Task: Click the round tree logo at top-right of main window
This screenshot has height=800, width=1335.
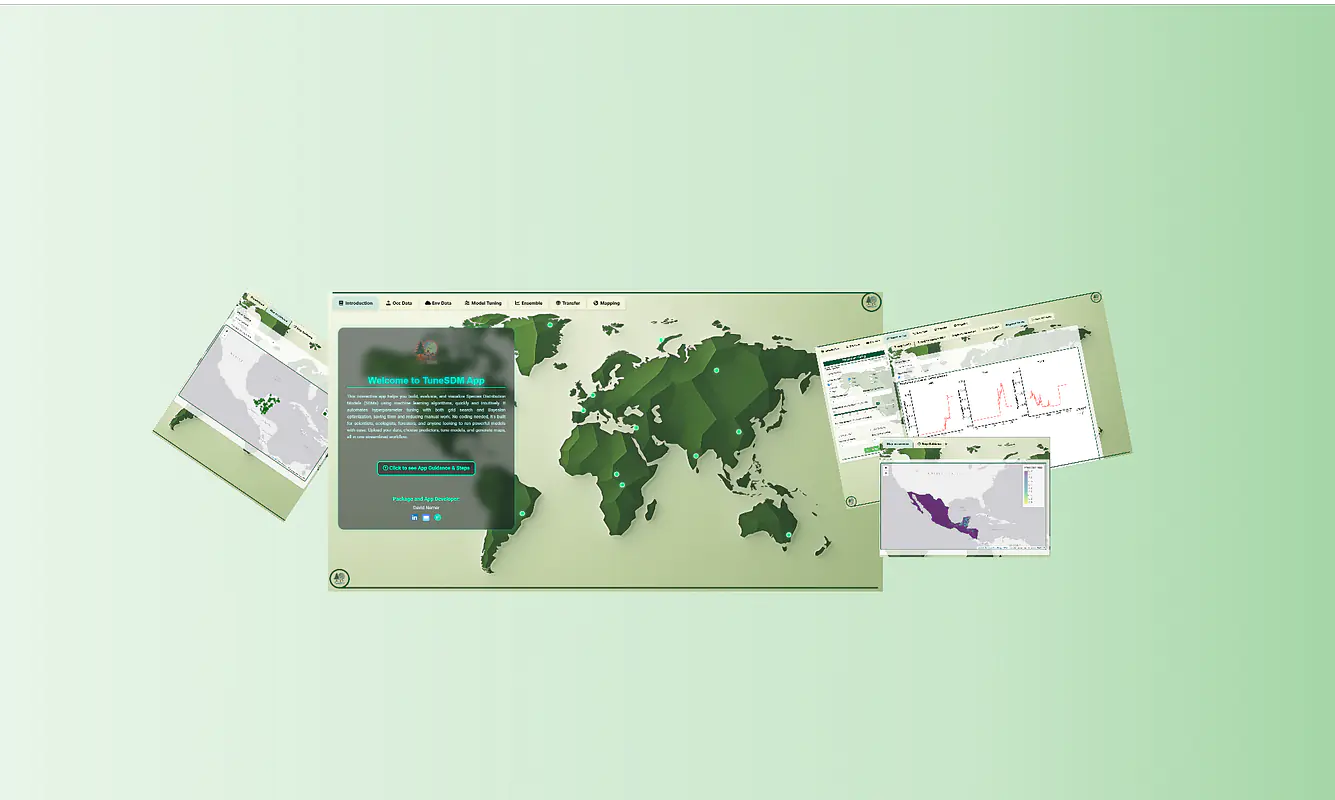Action: coord(871,302)
